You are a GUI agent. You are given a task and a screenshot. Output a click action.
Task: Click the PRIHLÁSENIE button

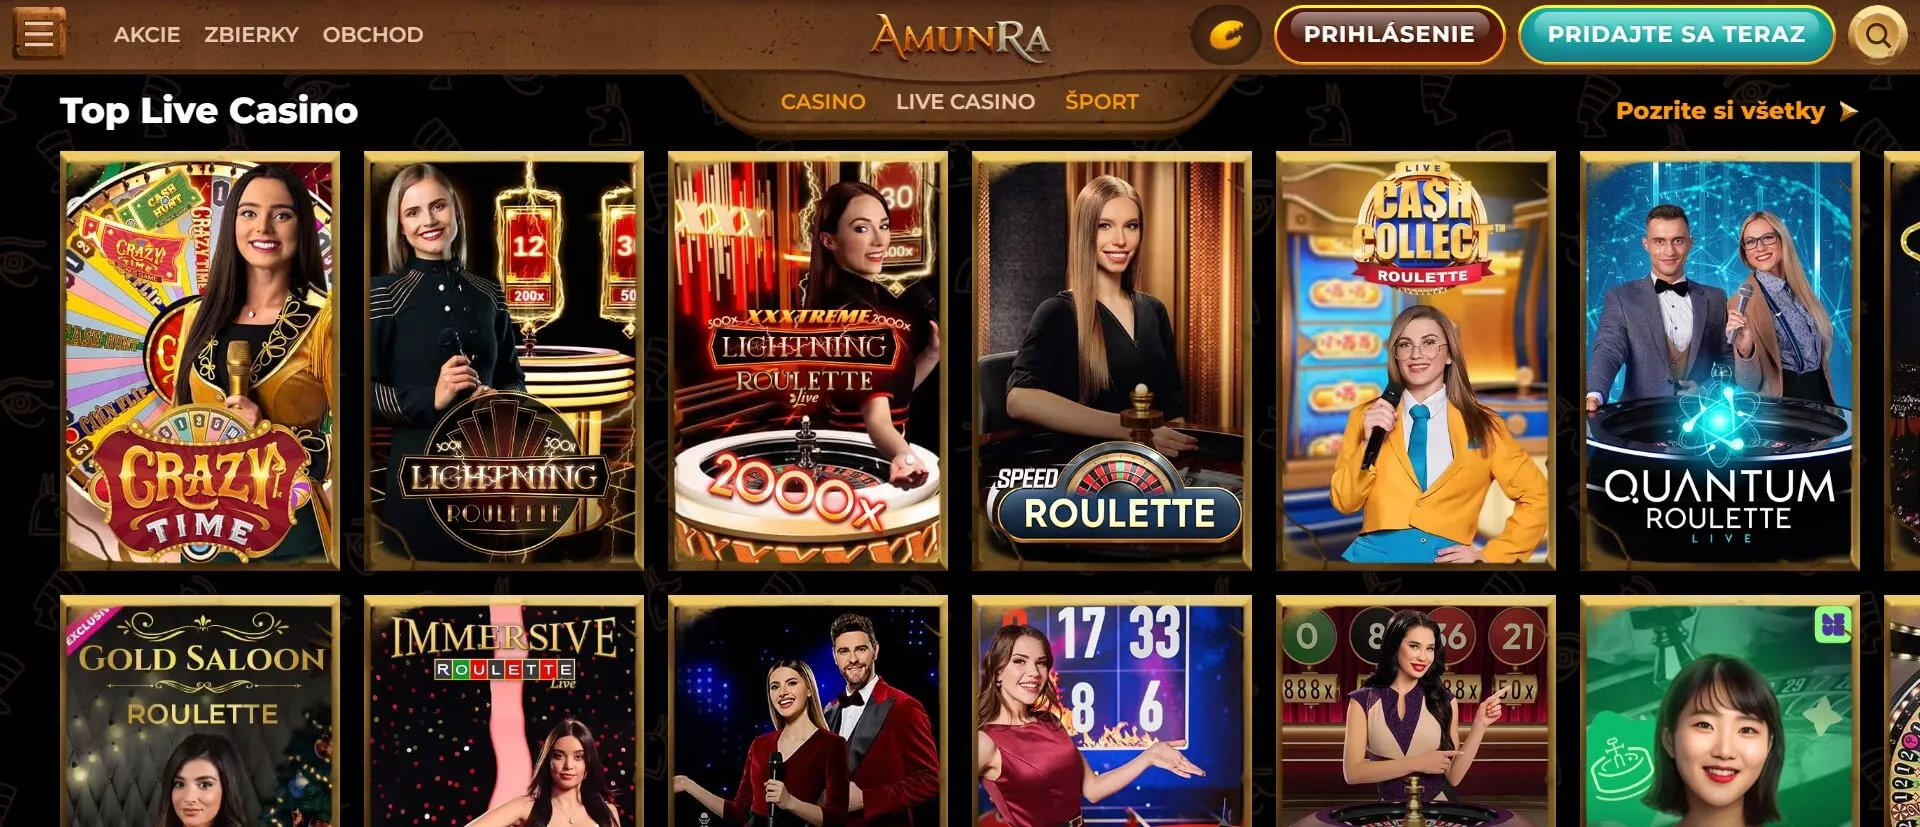pyautogui.click(x=1389, y=34)
